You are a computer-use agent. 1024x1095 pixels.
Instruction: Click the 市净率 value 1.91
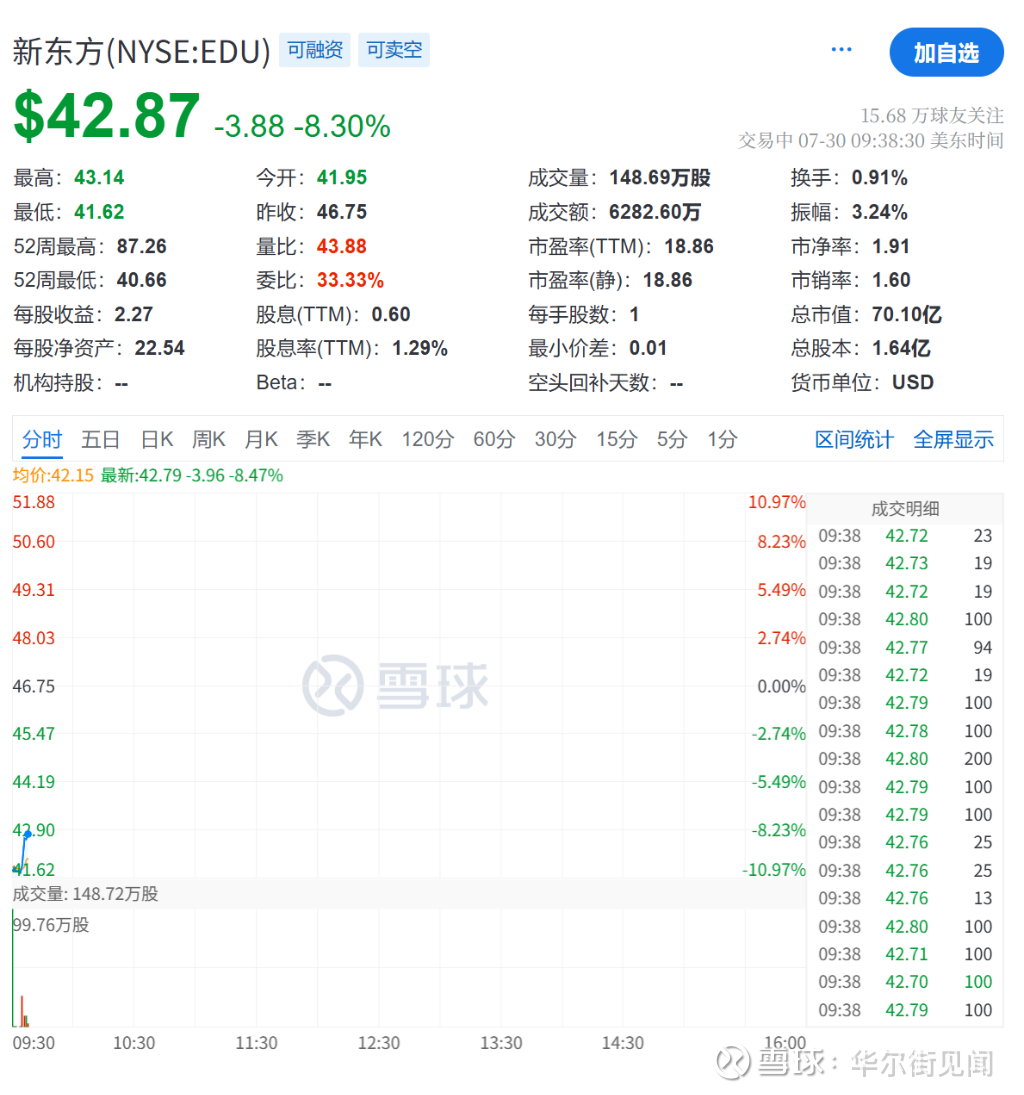[891, 246]
